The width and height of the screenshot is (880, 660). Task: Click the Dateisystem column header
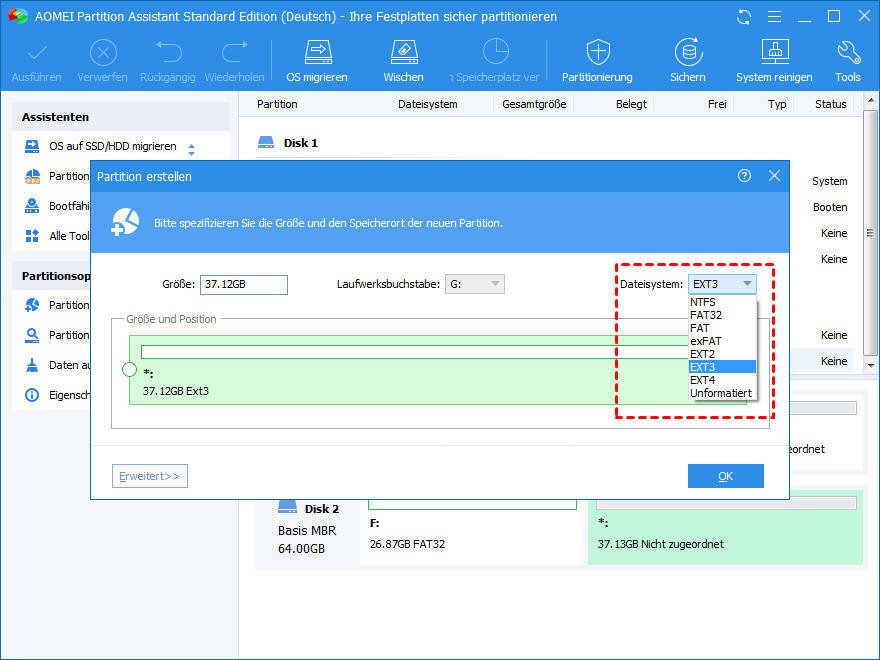point(428,104)
